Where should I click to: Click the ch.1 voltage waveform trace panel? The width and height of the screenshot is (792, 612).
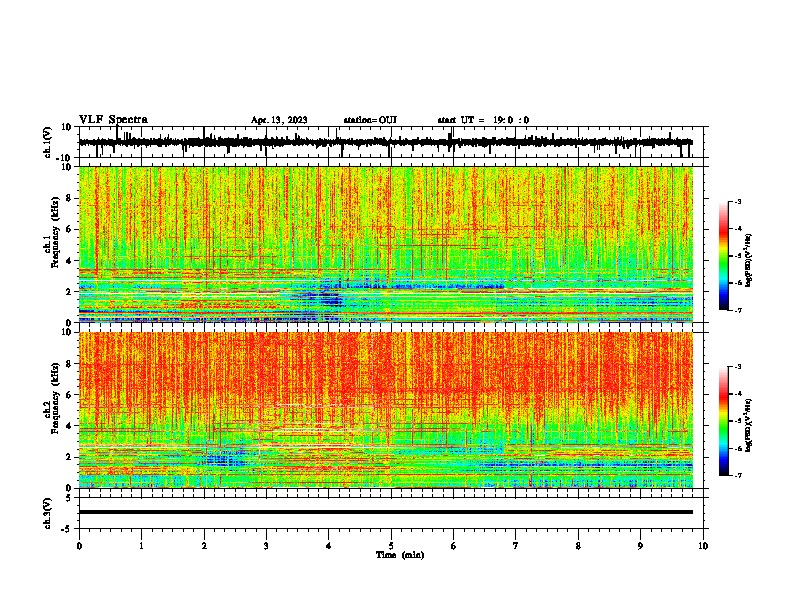[x=393, y=142]
